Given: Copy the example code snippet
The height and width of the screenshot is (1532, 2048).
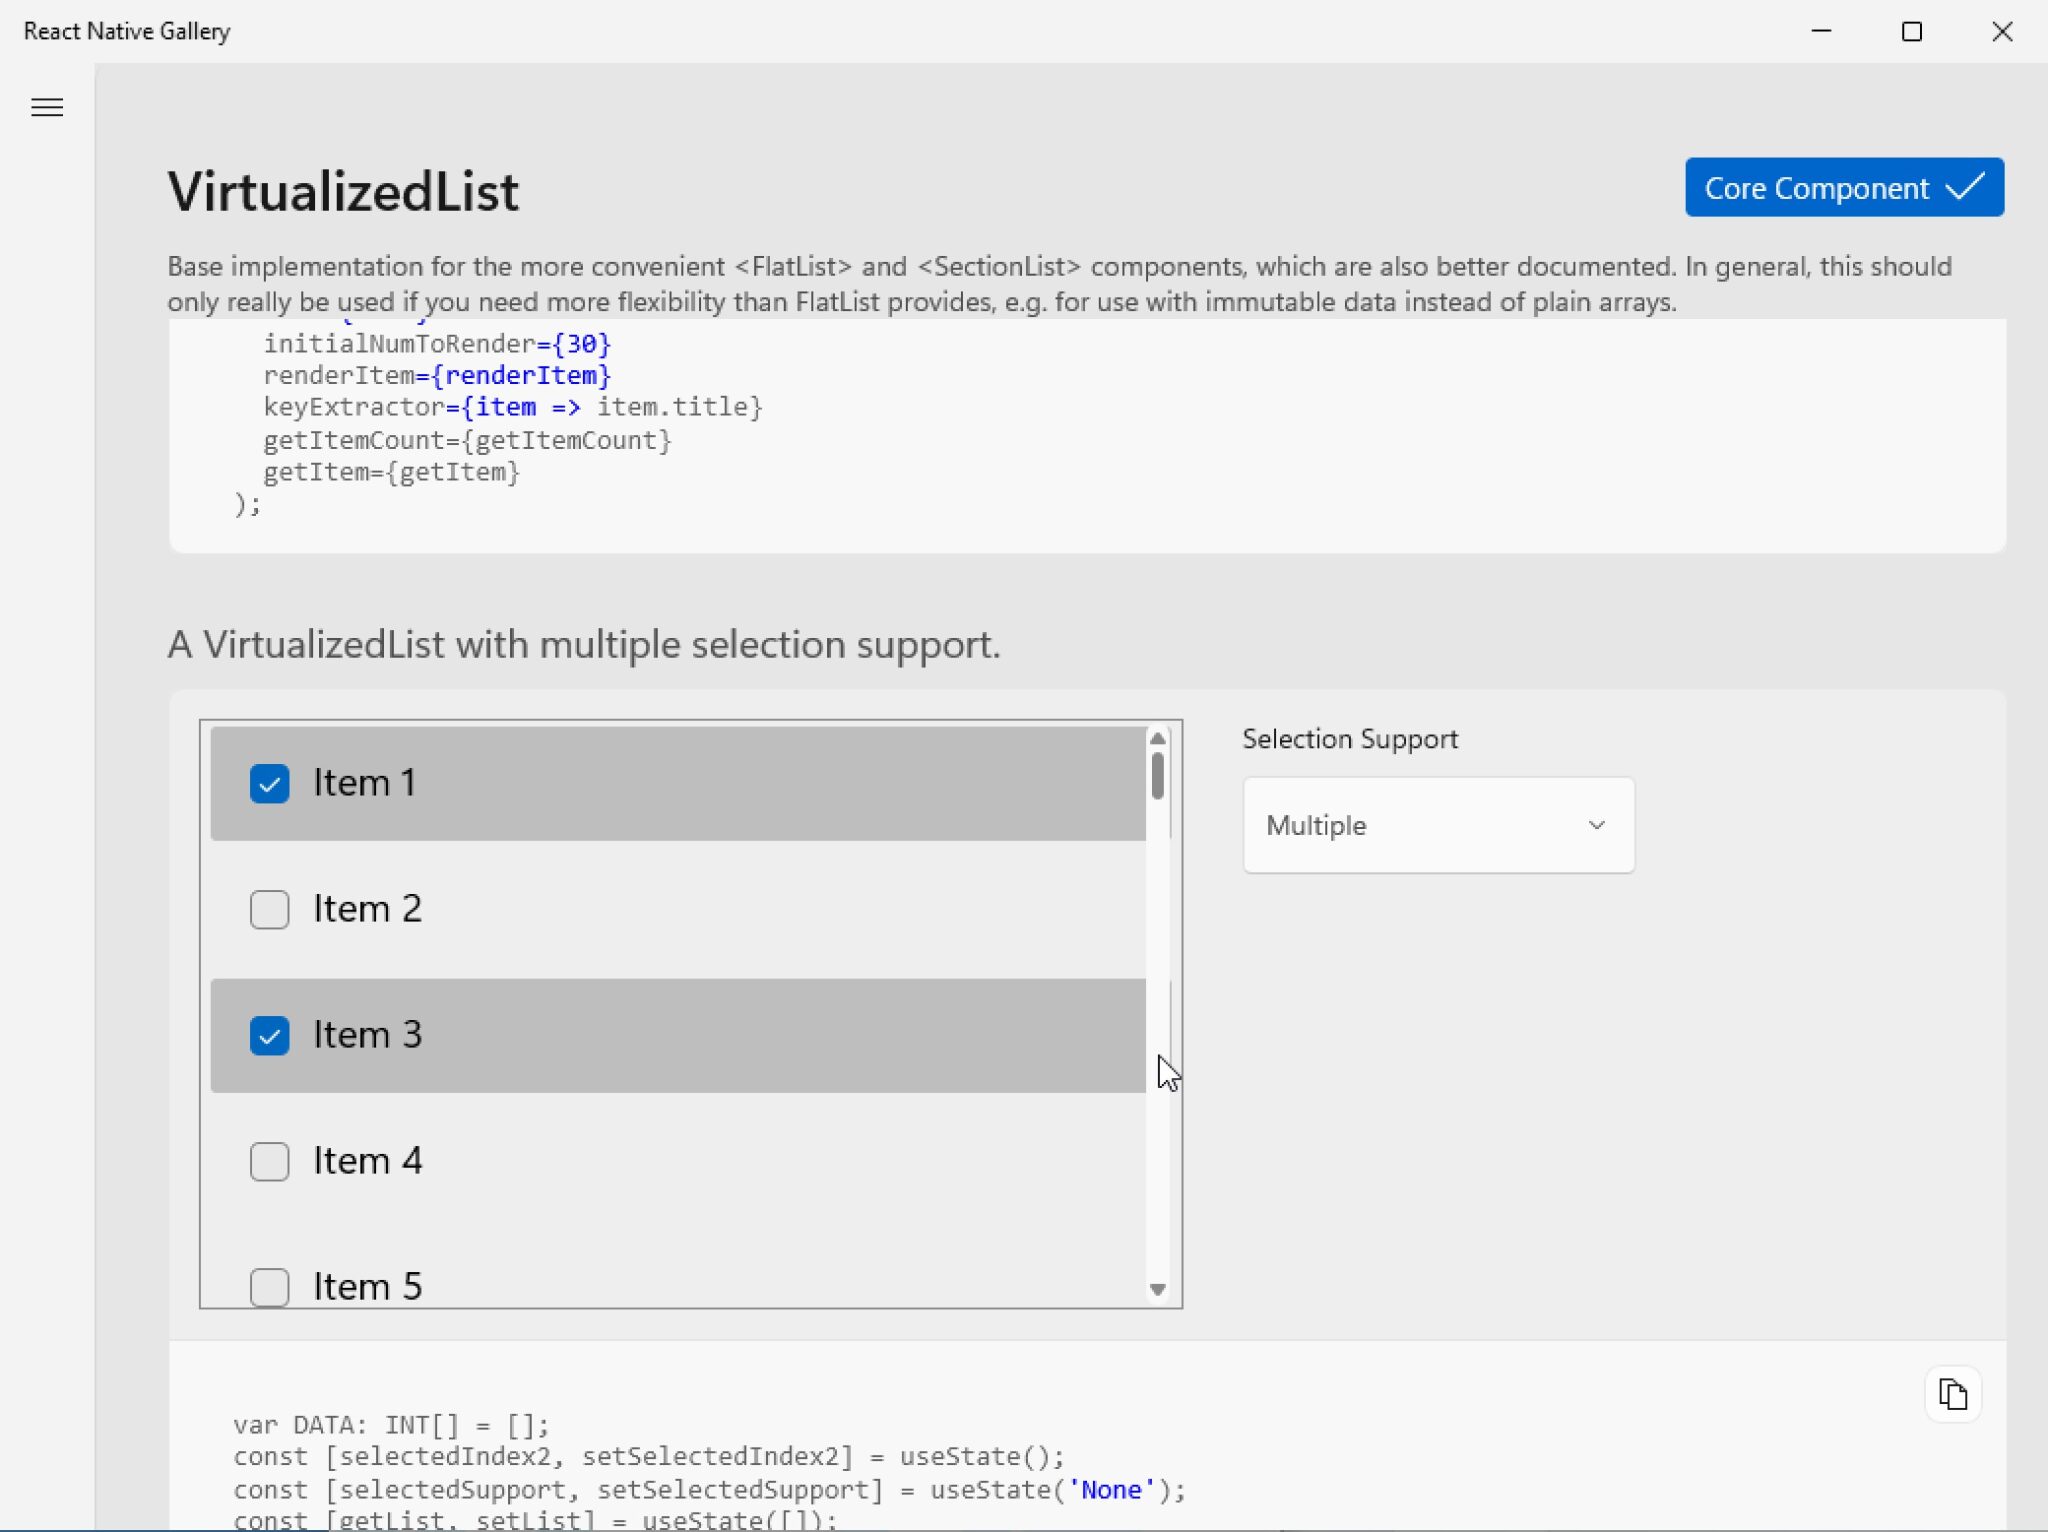Looking at the screenshot, I should click(x=1952, y=1393).
